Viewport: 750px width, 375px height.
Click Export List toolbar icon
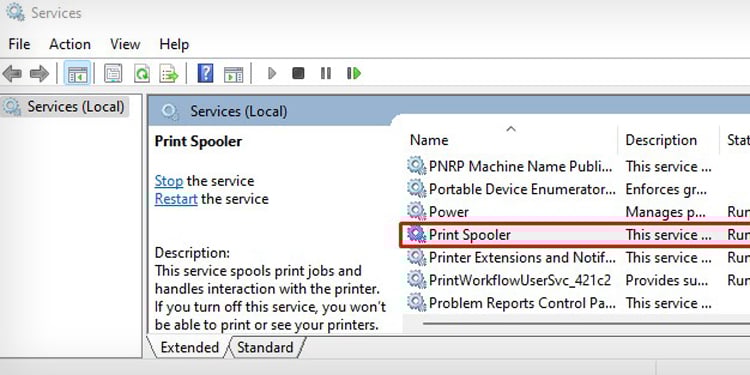coord(169,74)
